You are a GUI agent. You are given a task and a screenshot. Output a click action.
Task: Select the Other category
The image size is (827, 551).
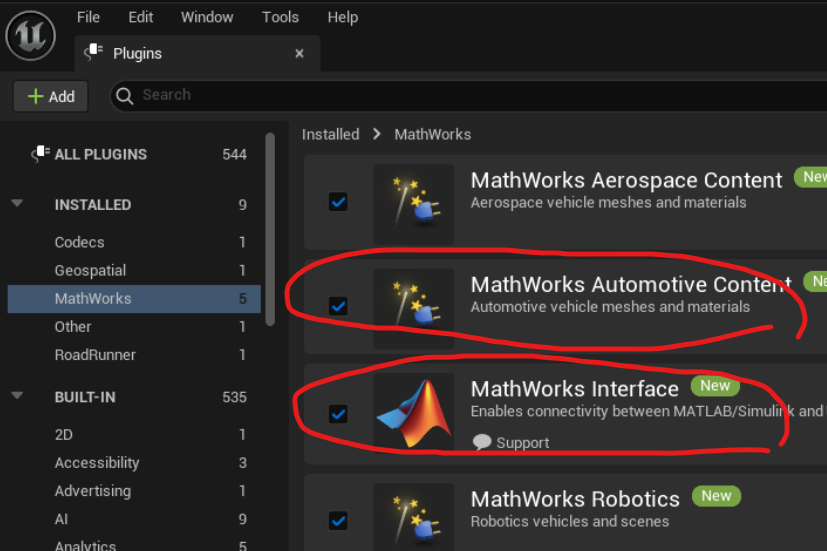(x=134, y=327)
